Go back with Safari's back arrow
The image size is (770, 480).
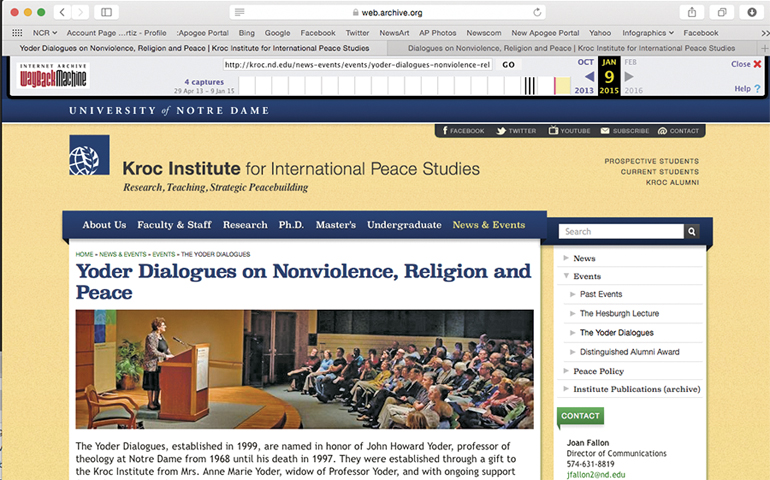pos(62,12)
